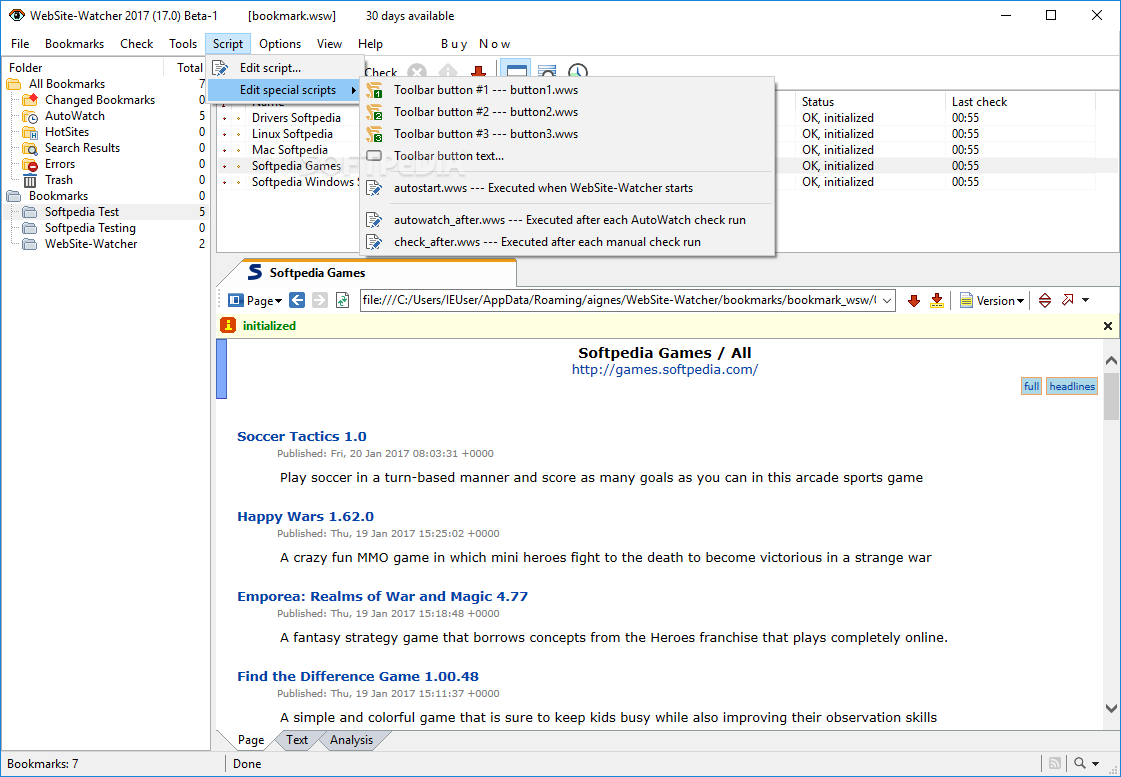This screenshot has width=1121, height=777.
Task: Click the Buy Now link
Action: (475, 44)
